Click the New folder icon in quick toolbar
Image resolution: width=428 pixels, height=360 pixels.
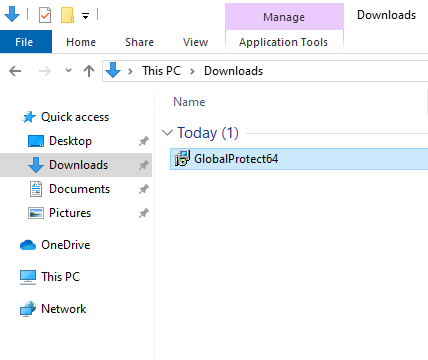click(x=67, y=15)
